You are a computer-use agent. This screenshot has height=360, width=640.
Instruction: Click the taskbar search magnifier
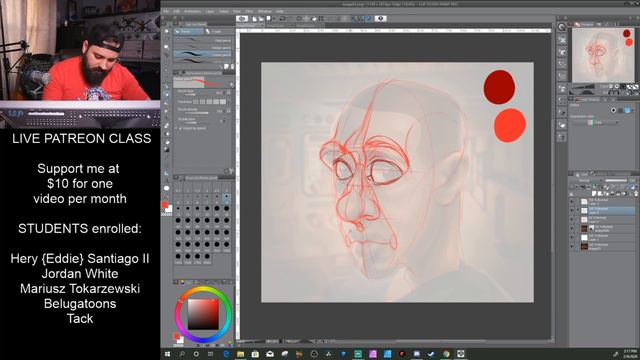[x=182, y=354]
